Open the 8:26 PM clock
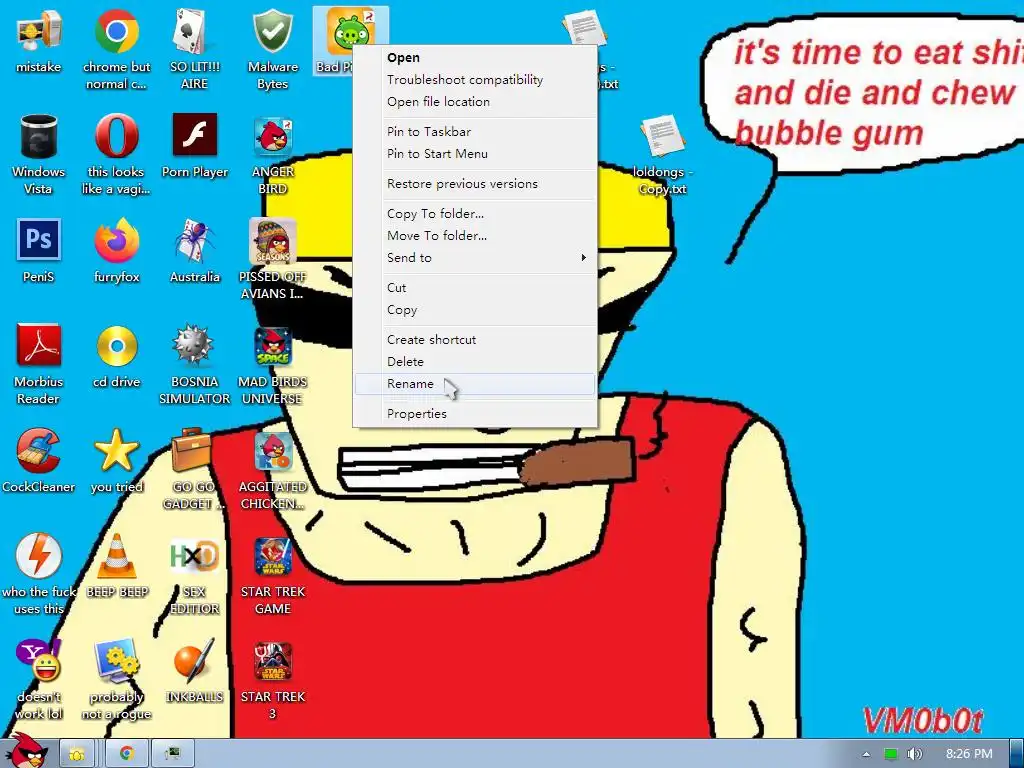Screen dimensions: 1024x768 968,754
